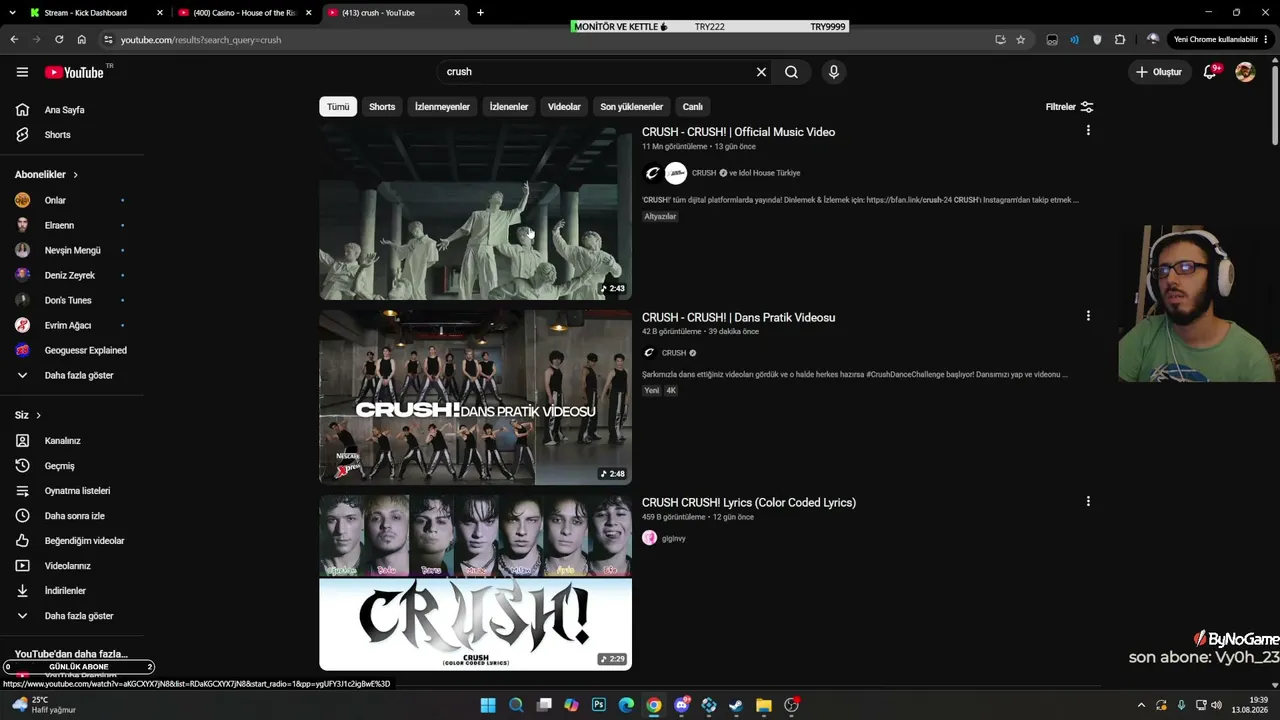Click the shield extension icon in Chrome toolbar
Image resolution: width=1280 pixels, height=720 pixels.
[x=1097, y=40]
